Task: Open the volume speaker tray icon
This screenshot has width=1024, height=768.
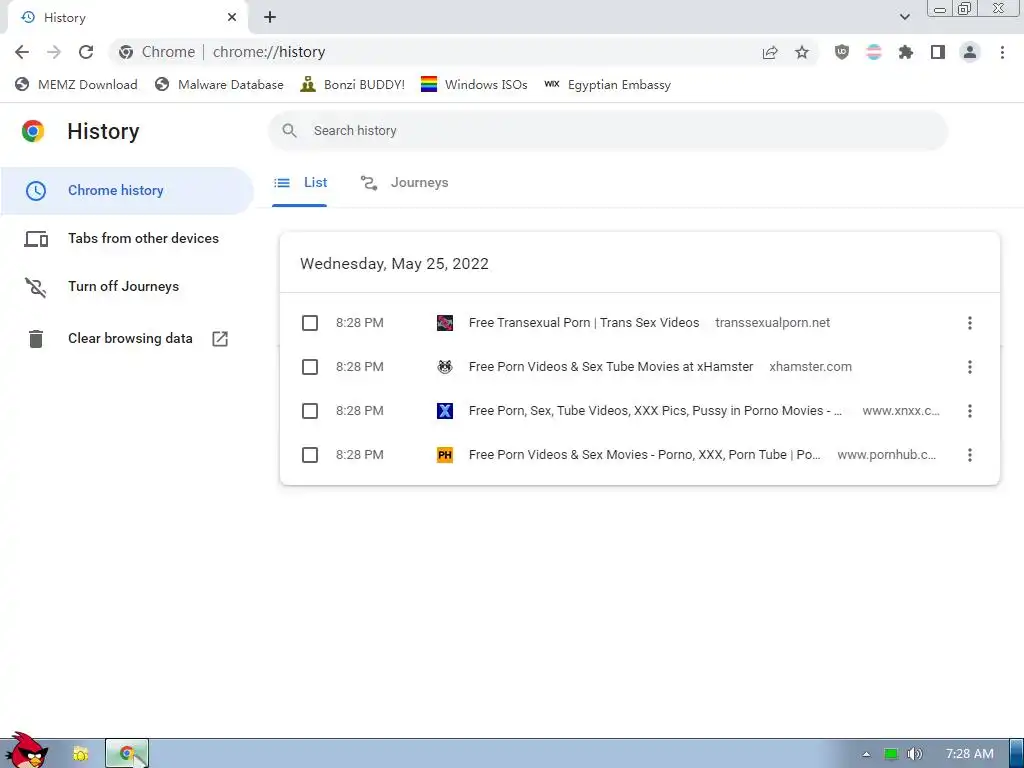Action: point(914,754)
